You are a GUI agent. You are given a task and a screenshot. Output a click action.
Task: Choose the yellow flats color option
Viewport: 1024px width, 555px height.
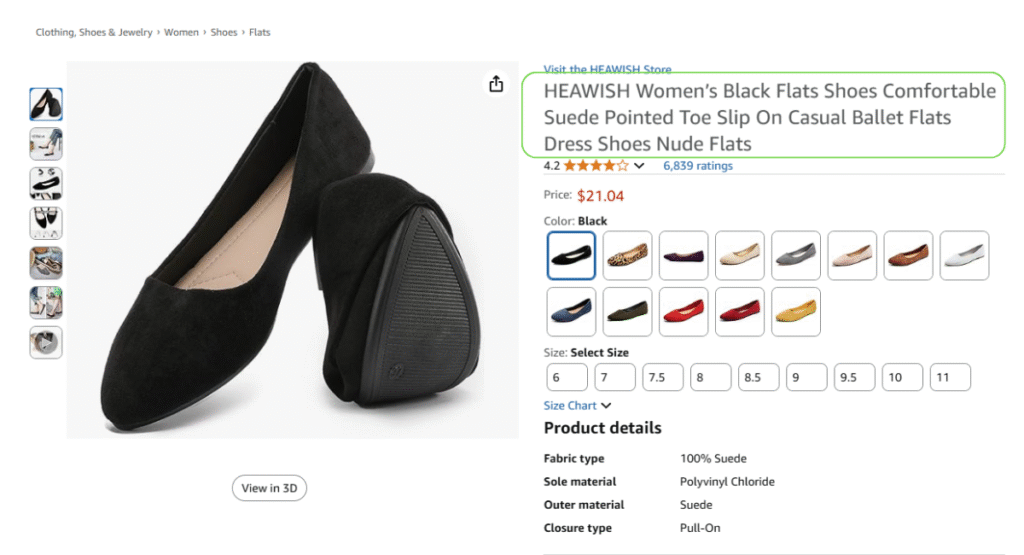click(796, 312)
